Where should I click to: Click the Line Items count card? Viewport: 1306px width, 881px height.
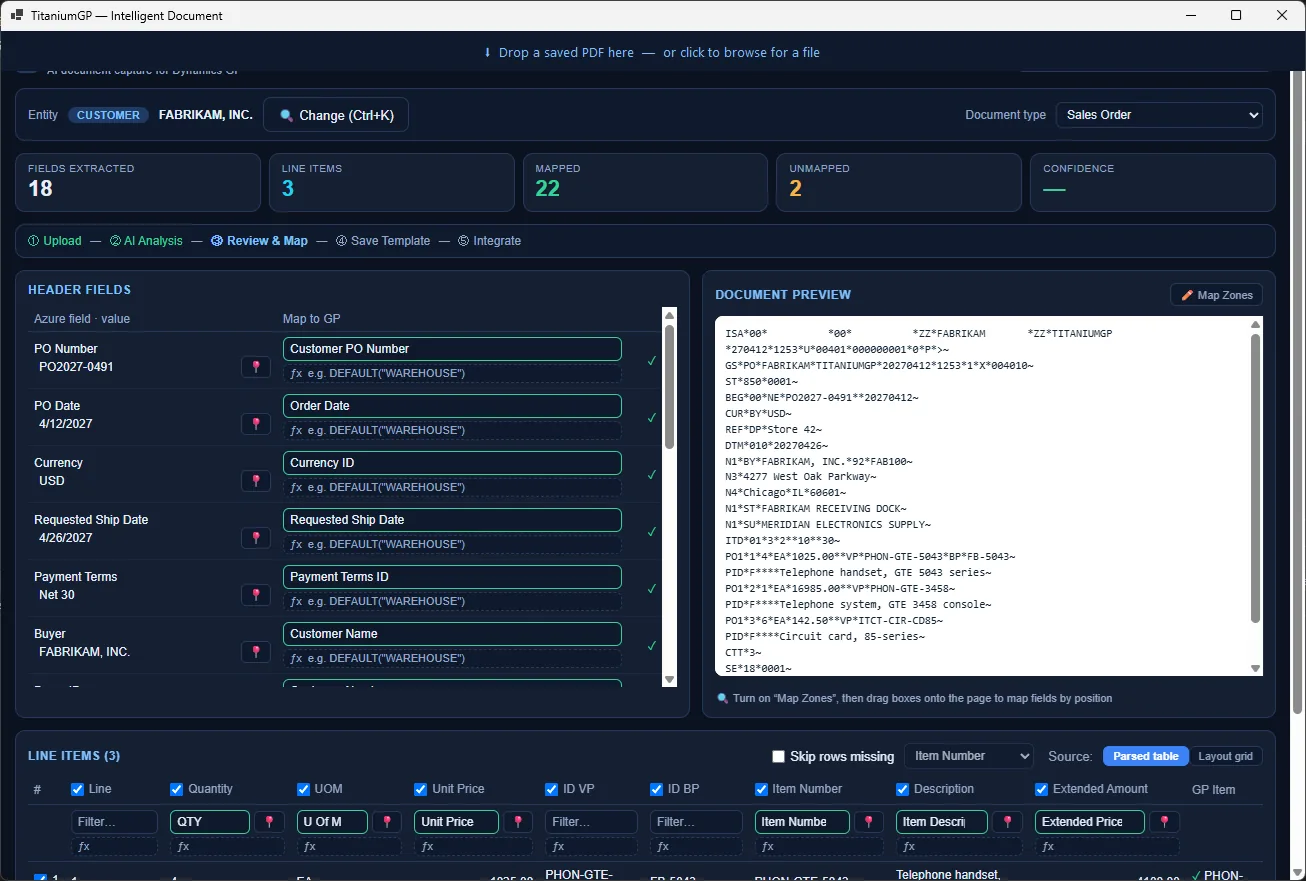(x=392, y=182)
